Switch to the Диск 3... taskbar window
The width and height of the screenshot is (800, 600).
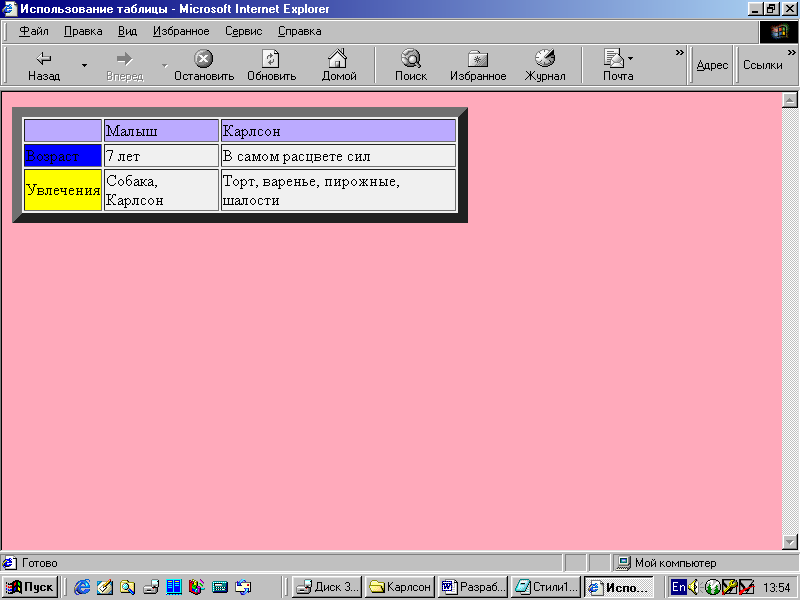327,587
